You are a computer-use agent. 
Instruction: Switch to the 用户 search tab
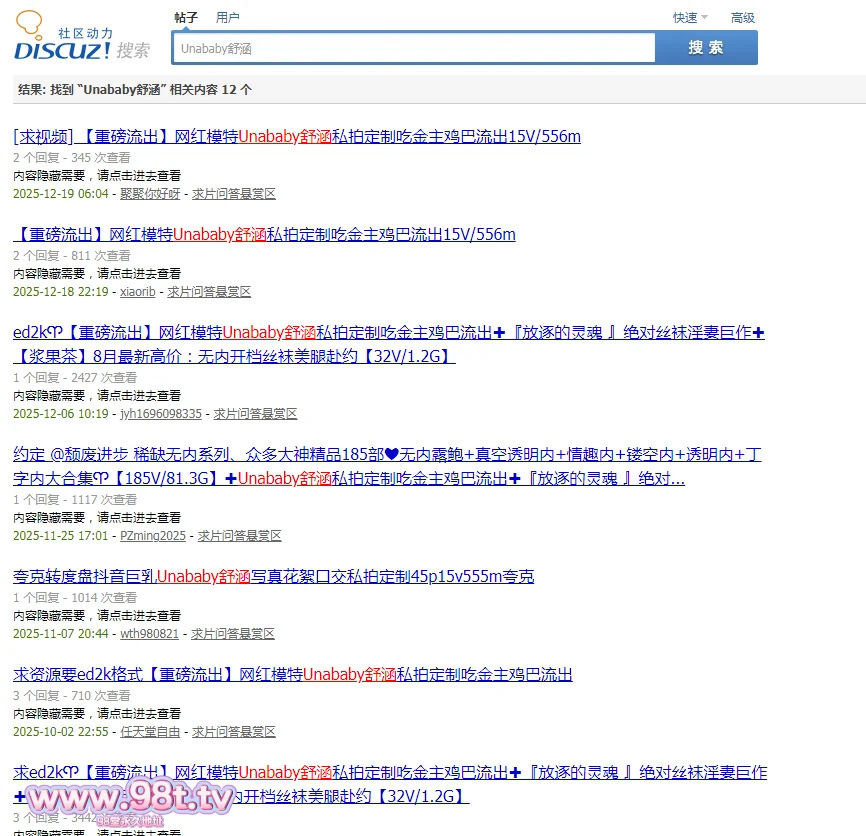pyautogui.click(x=228, y=18)
